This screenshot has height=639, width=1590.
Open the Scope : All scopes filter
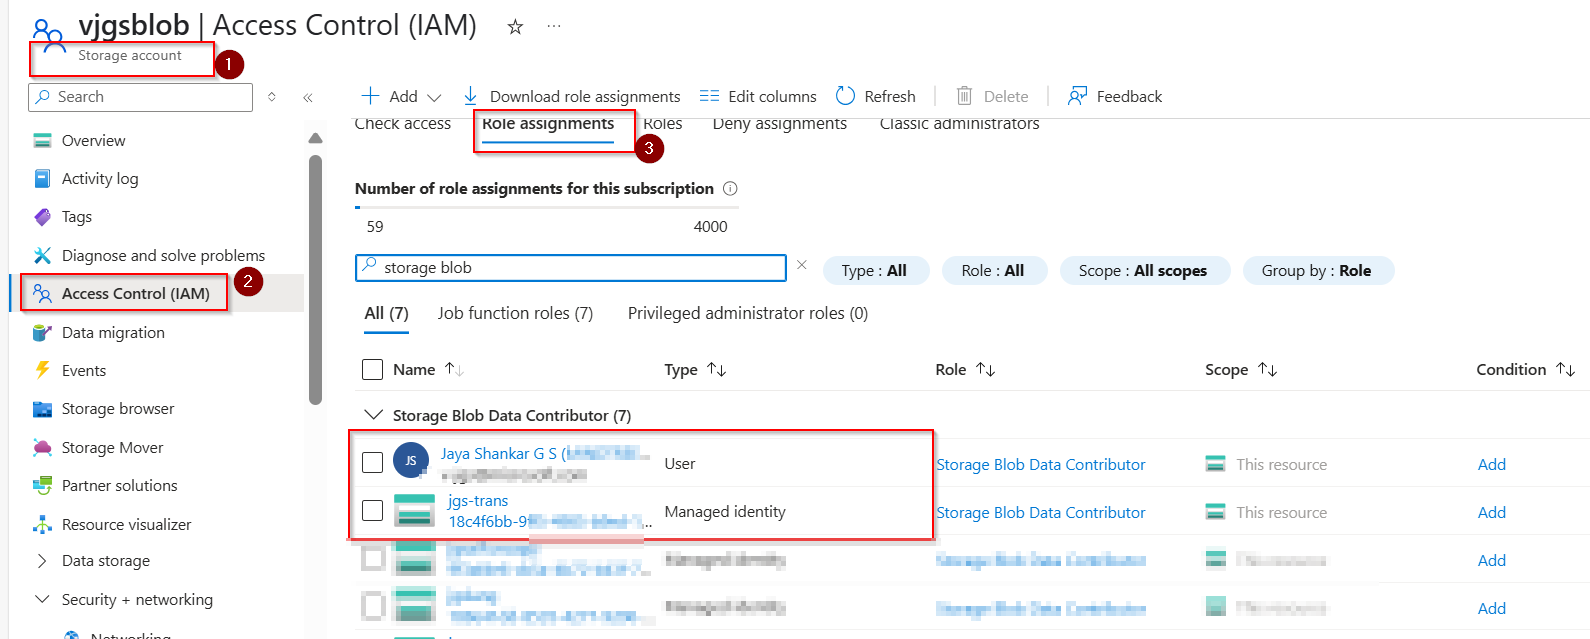point(1143,271)
